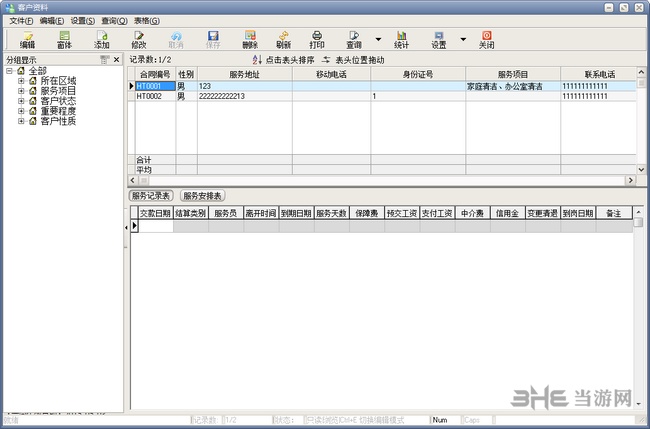
Task: Open the dropdown arrow beside 查询
Action: click(x=378, y=40)
